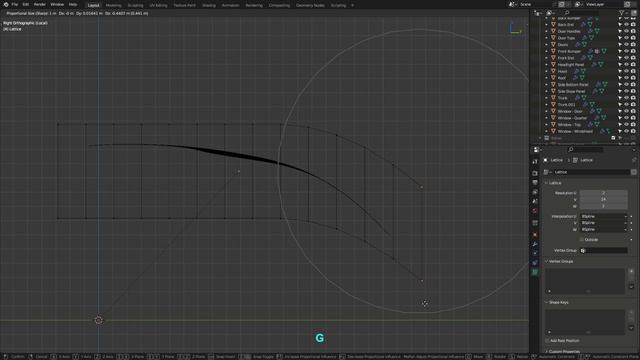Open the Modifiers properties tab
Viewport: 640px width, 360px height.
pos(535,244)
